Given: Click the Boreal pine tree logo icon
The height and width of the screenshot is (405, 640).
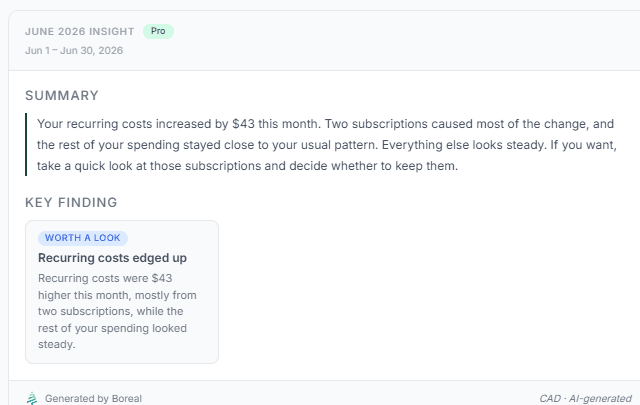Looking at the screenshot, I should 32,398.
